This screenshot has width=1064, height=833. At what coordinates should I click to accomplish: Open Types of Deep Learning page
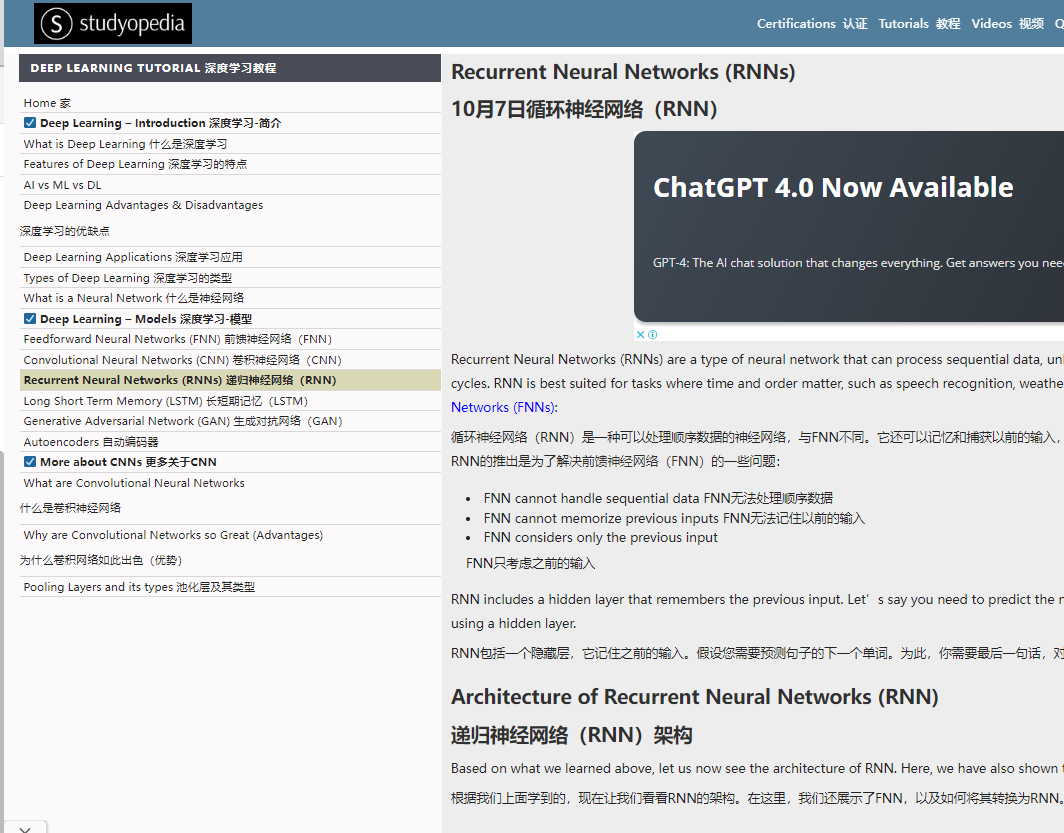[x=128, y=278]
